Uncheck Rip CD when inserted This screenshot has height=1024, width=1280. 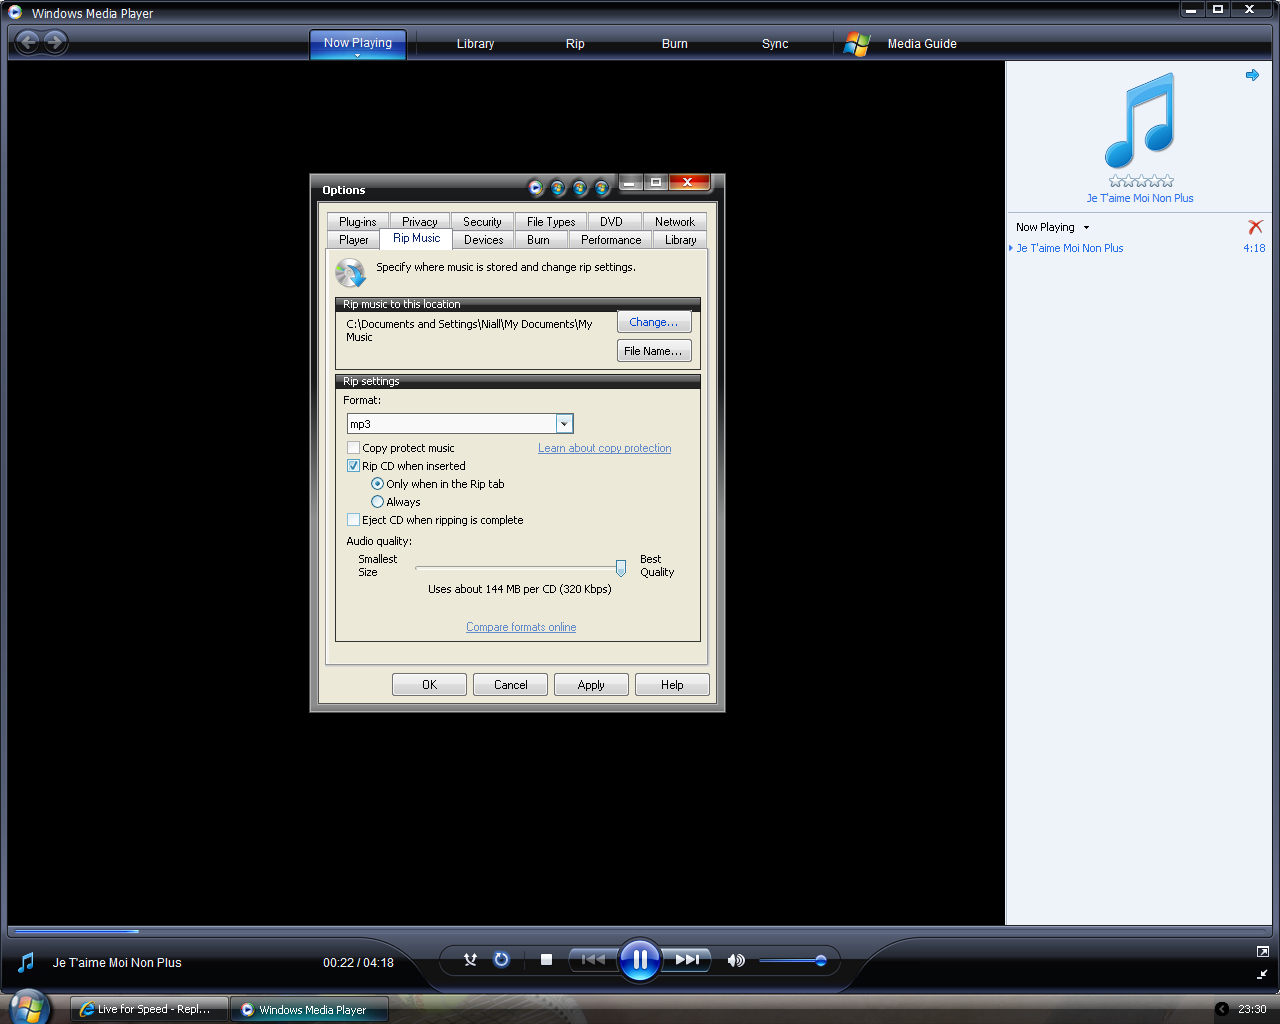click(353, 466)
